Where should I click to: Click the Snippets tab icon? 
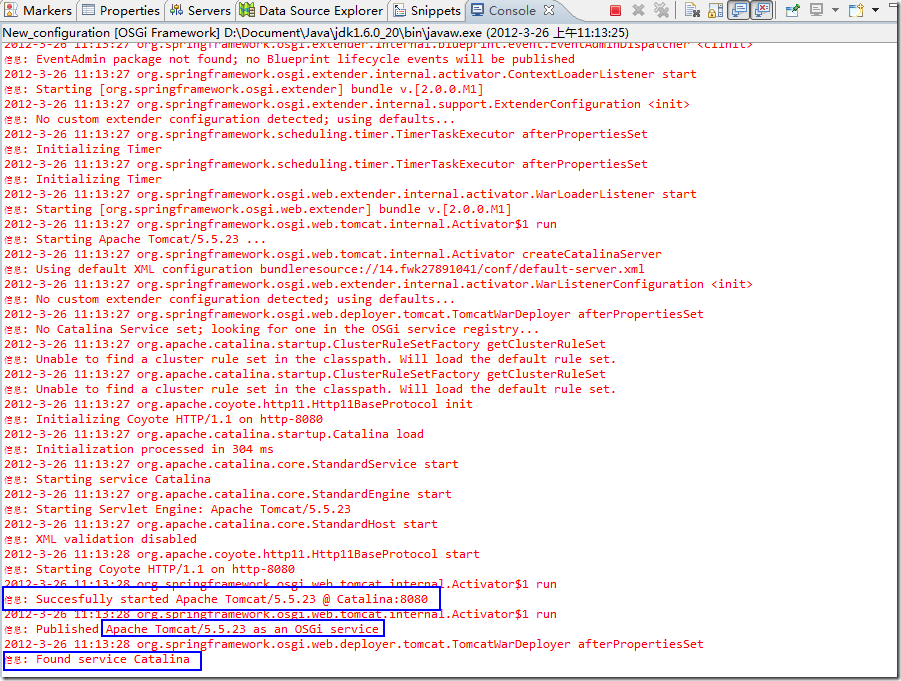pos(399,10)
